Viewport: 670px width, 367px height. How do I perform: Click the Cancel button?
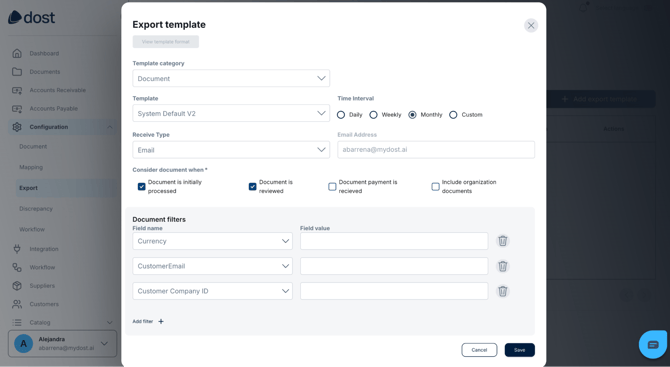click(479, 350)
